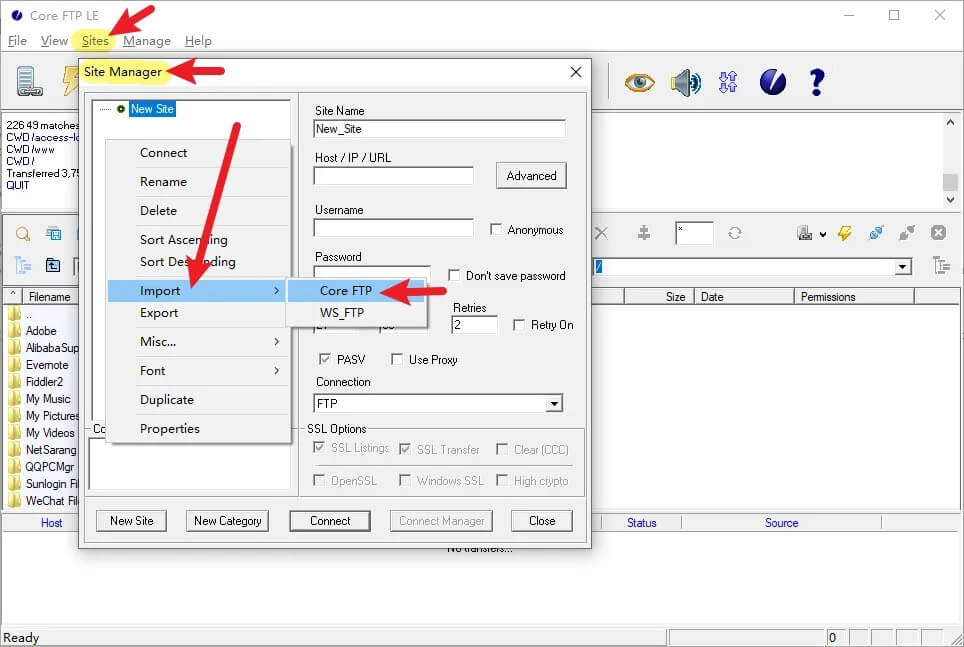The height and width of the screenshot is (647, 964).
Task: Click the local save disk icon
Action: [x=53, y=233]
